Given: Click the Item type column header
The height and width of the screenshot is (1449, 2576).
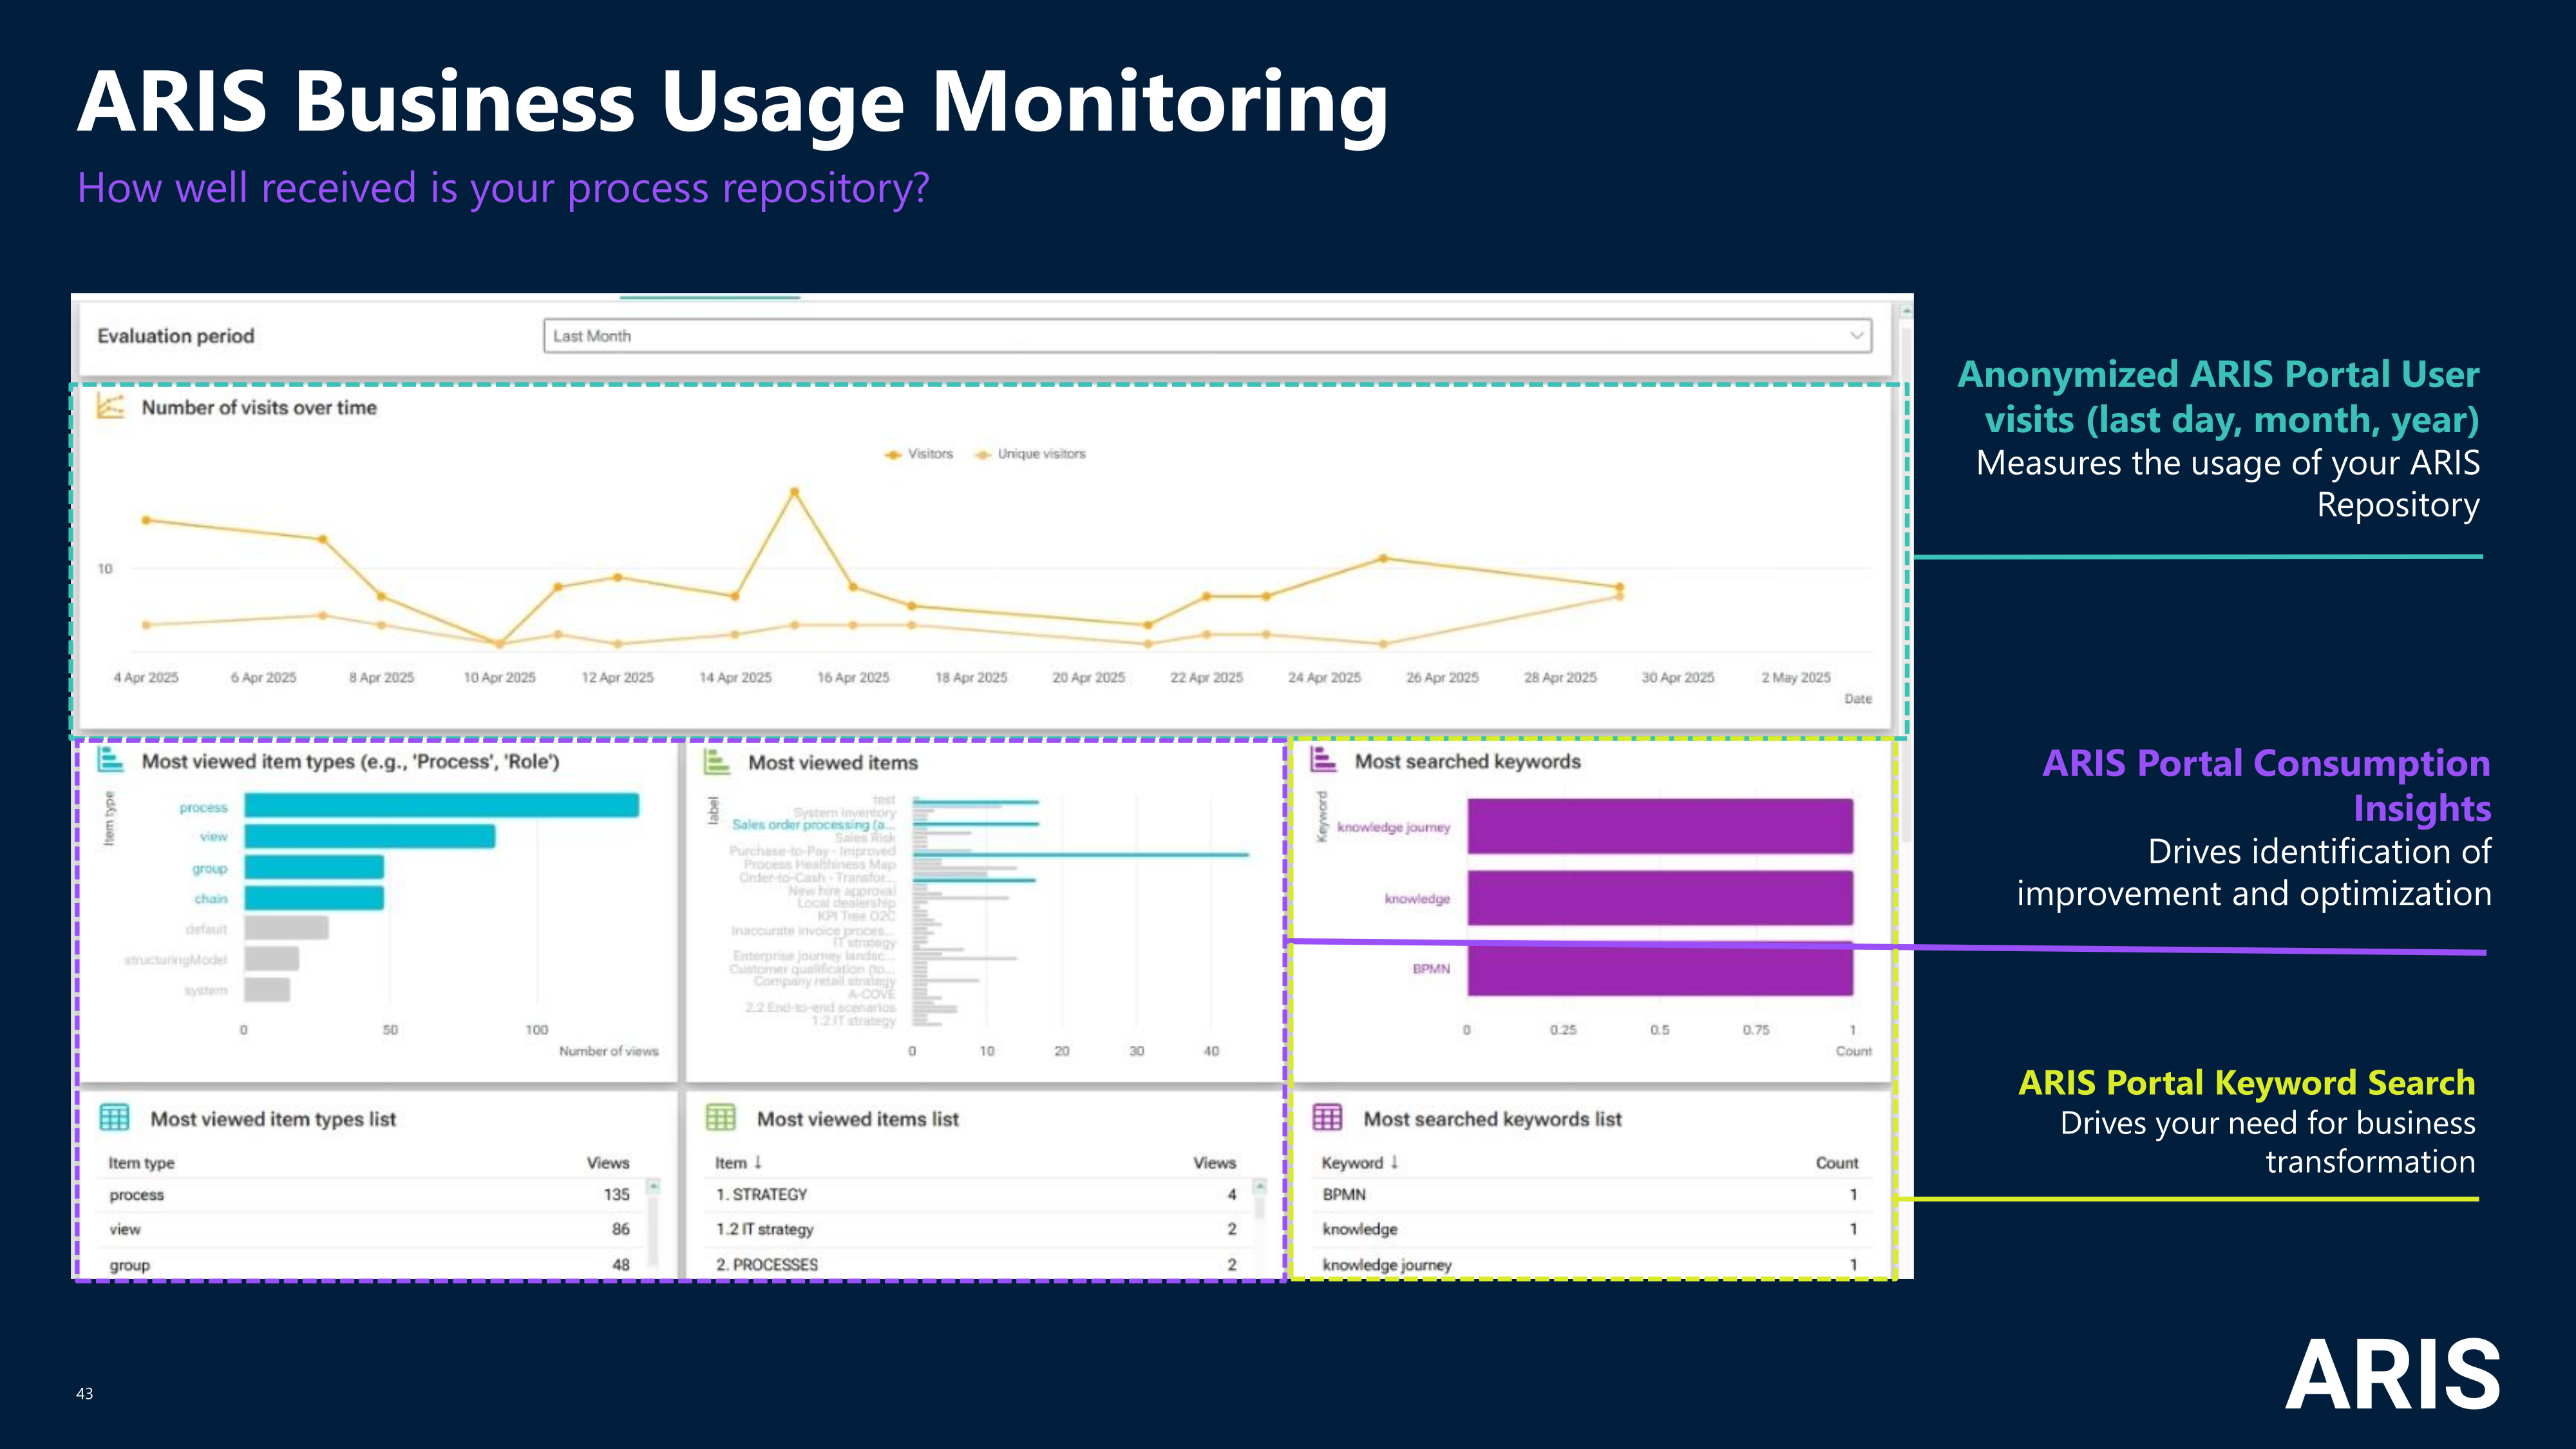Looking at the screenshot, I should (x=141, y=1163).
